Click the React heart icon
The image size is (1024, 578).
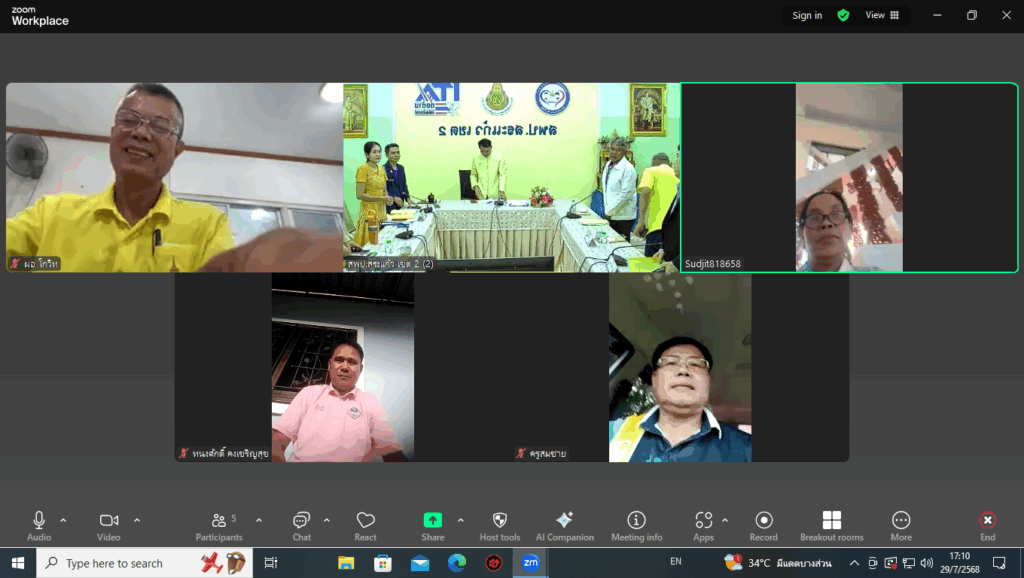[365, 525]
